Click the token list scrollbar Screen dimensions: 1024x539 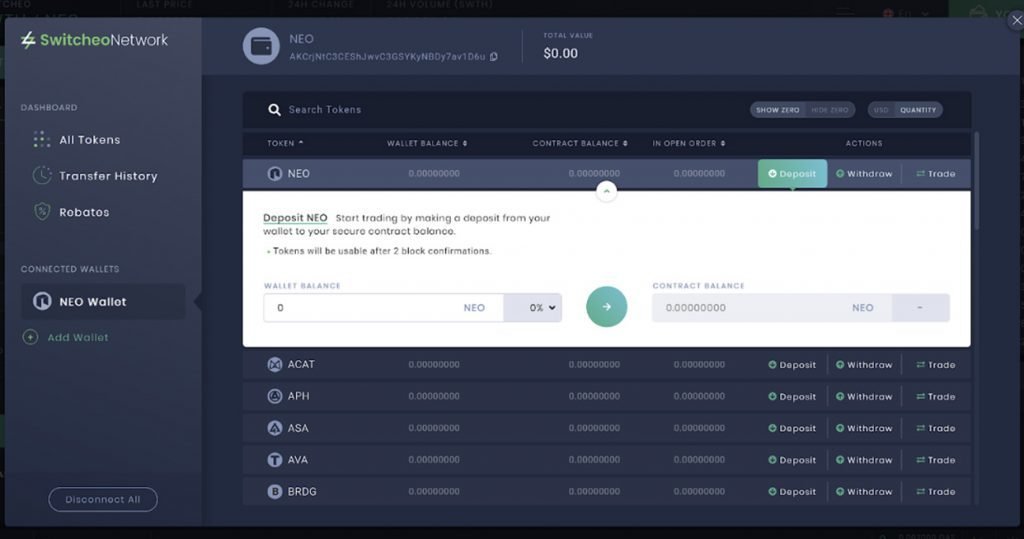coord(976,180)
